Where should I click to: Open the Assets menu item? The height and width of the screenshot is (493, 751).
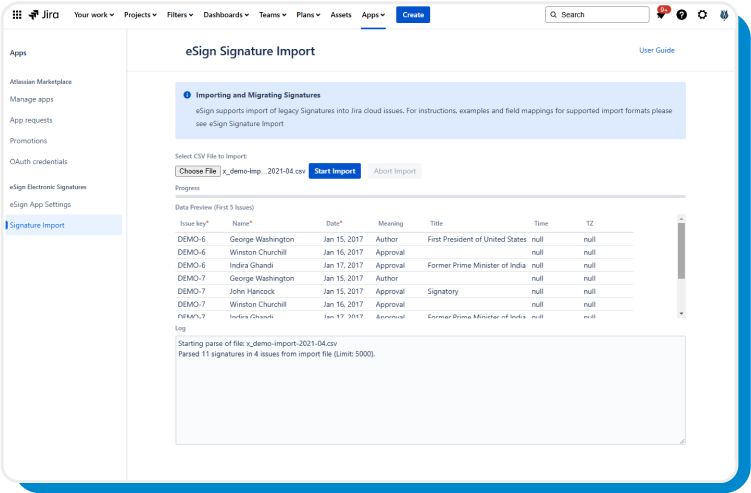coord(341,15)
